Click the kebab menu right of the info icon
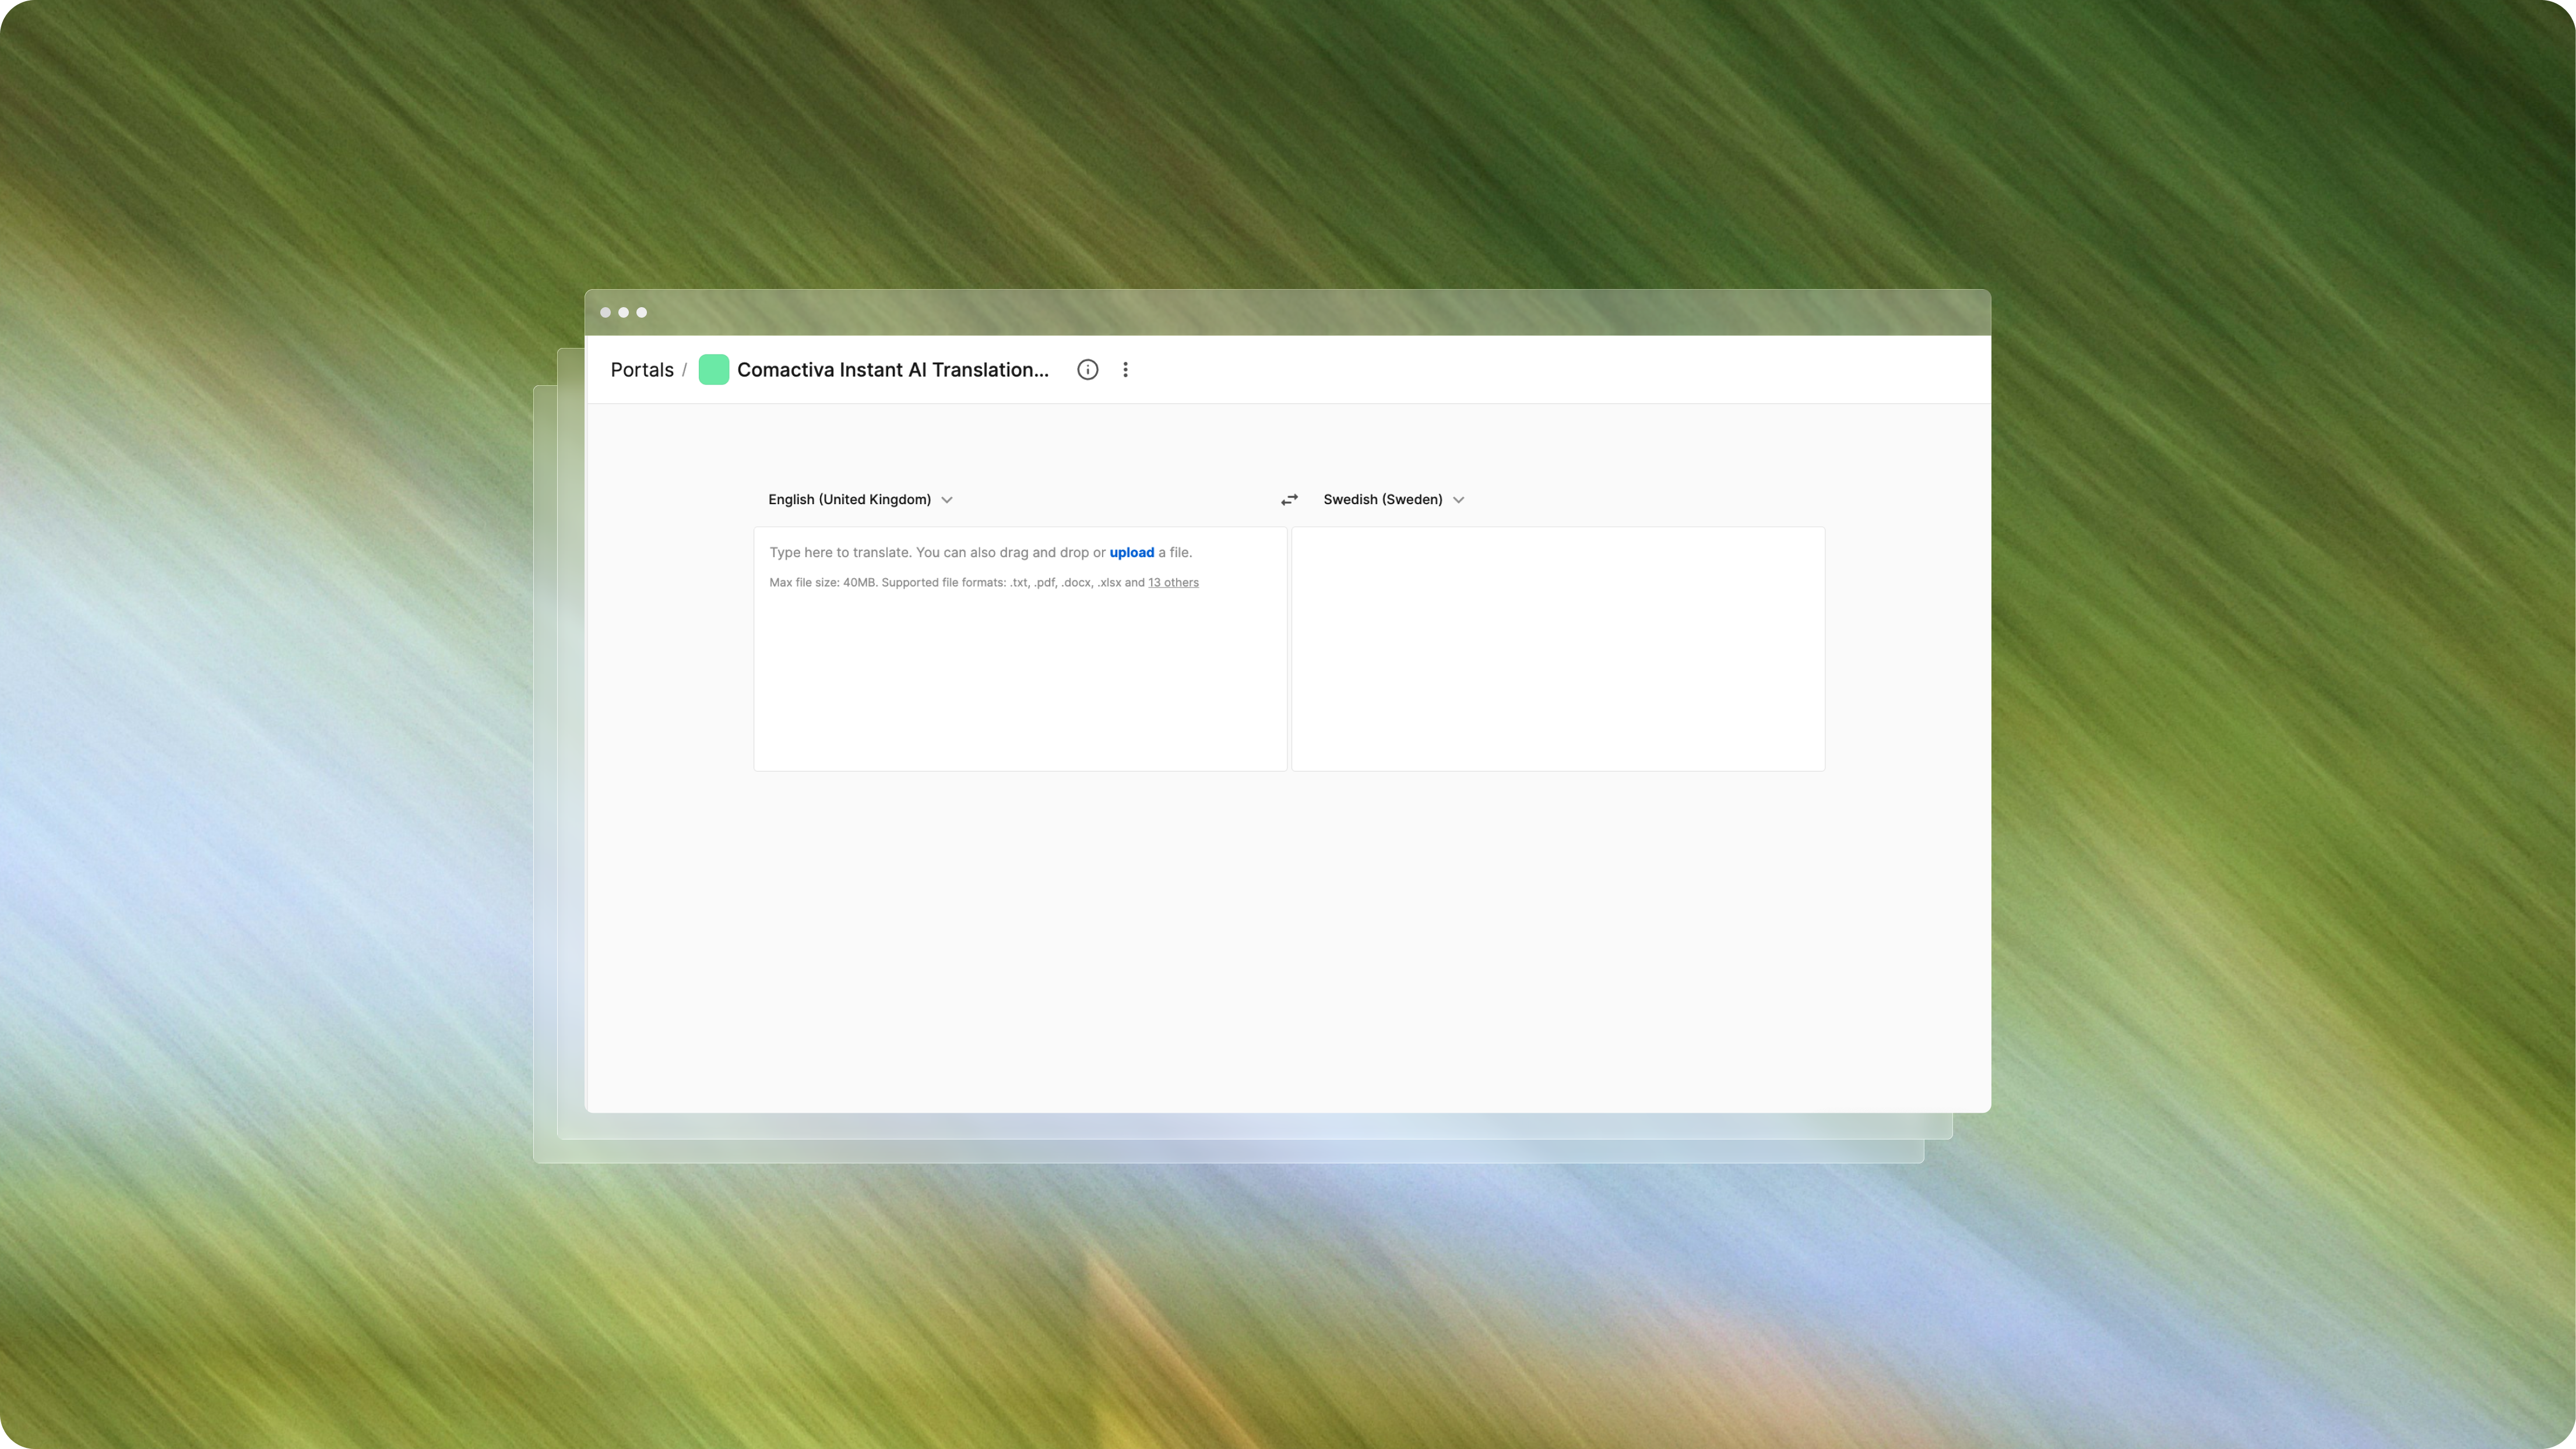2576x1449 pixels. [1126, 369]
